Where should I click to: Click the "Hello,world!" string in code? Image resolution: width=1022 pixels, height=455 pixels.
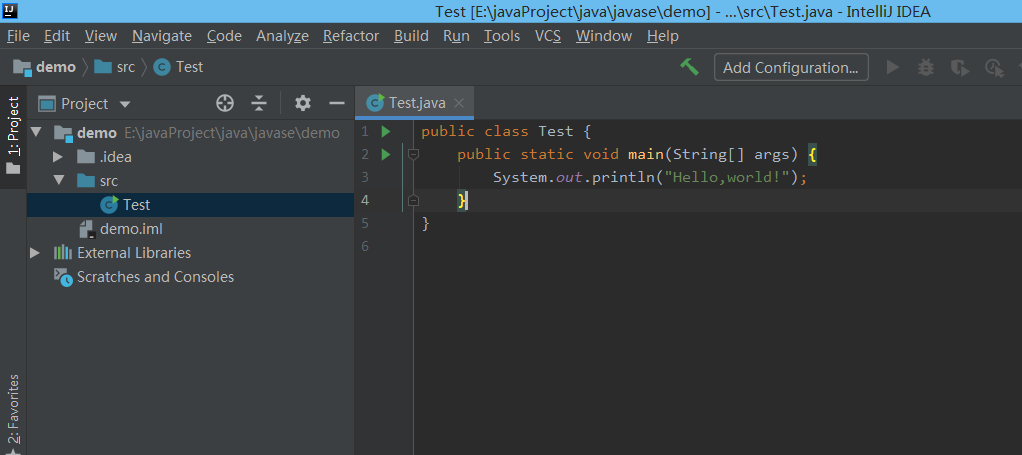(727, 177)
